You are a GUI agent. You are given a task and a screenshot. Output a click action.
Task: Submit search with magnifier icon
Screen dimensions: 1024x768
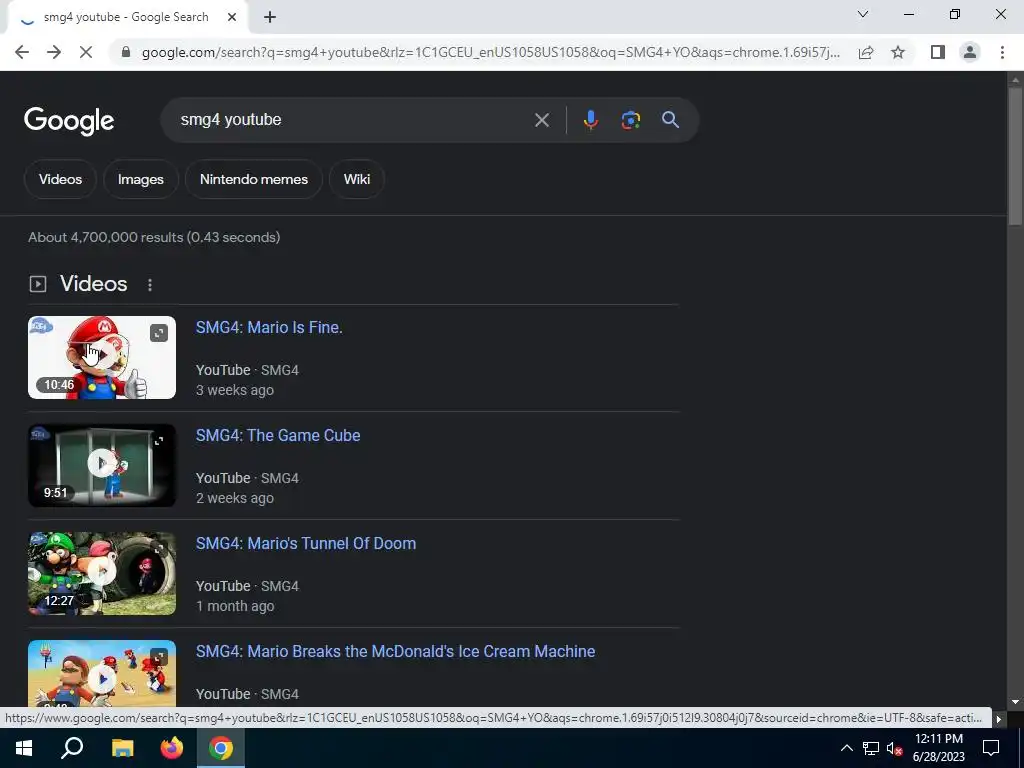pyautogui.click(x=670, y=120)
